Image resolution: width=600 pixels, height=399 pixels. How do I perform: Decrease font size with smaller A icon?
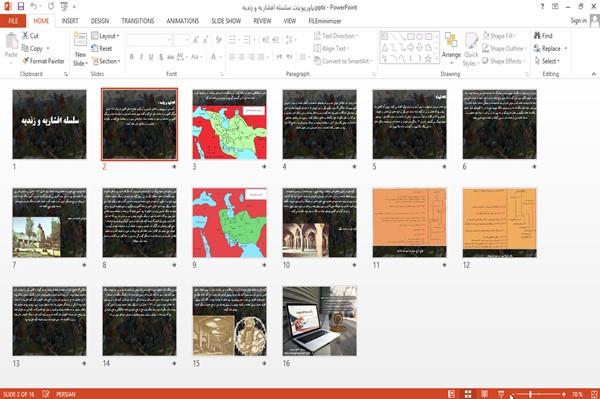[206, 40]
